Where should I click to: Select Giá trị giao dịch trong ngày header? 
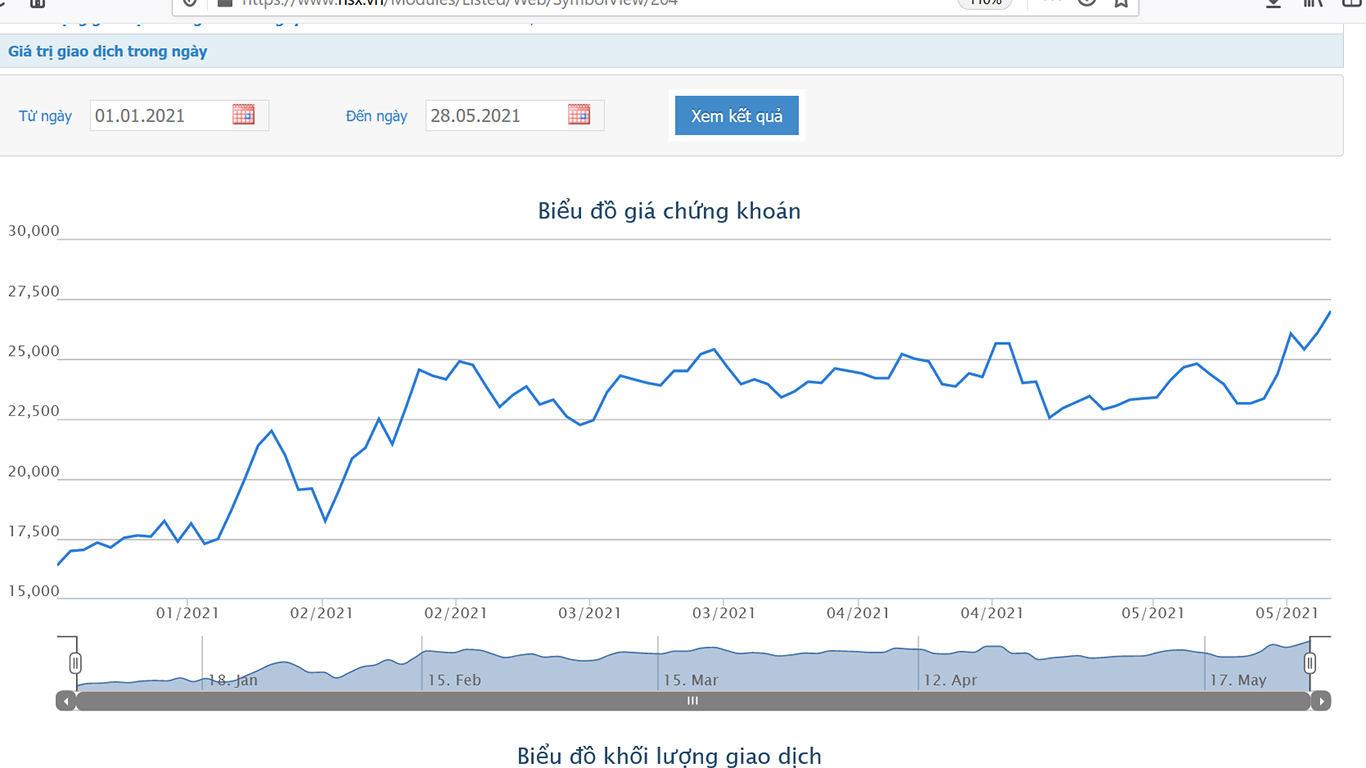point(108,51)
